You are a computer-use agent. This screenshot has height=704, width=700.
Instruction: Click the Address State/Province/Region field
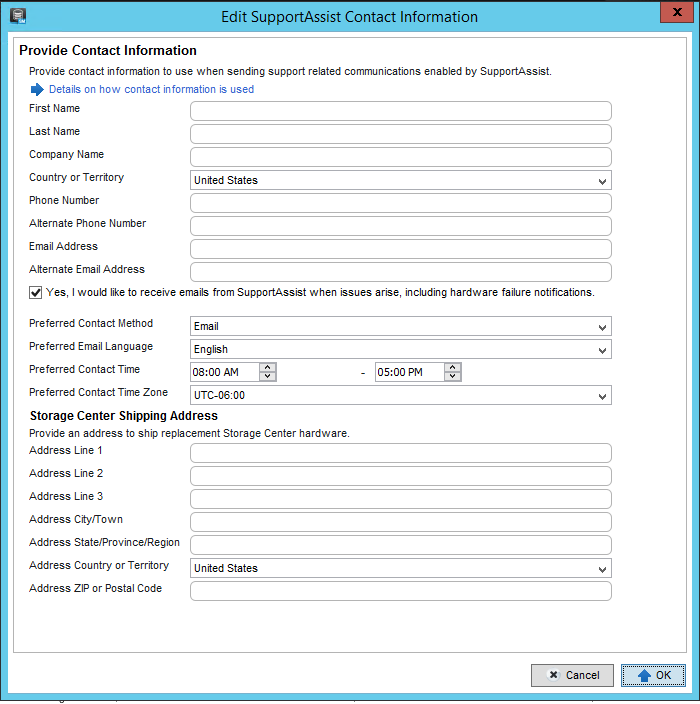[401, 545]
